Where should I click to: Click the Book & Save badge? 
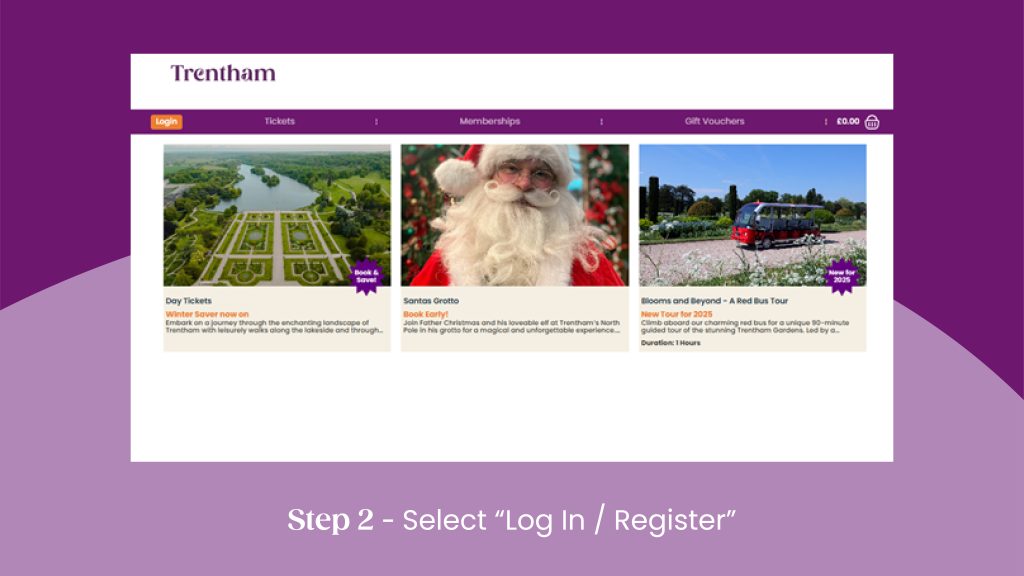(x=366, y=276)
